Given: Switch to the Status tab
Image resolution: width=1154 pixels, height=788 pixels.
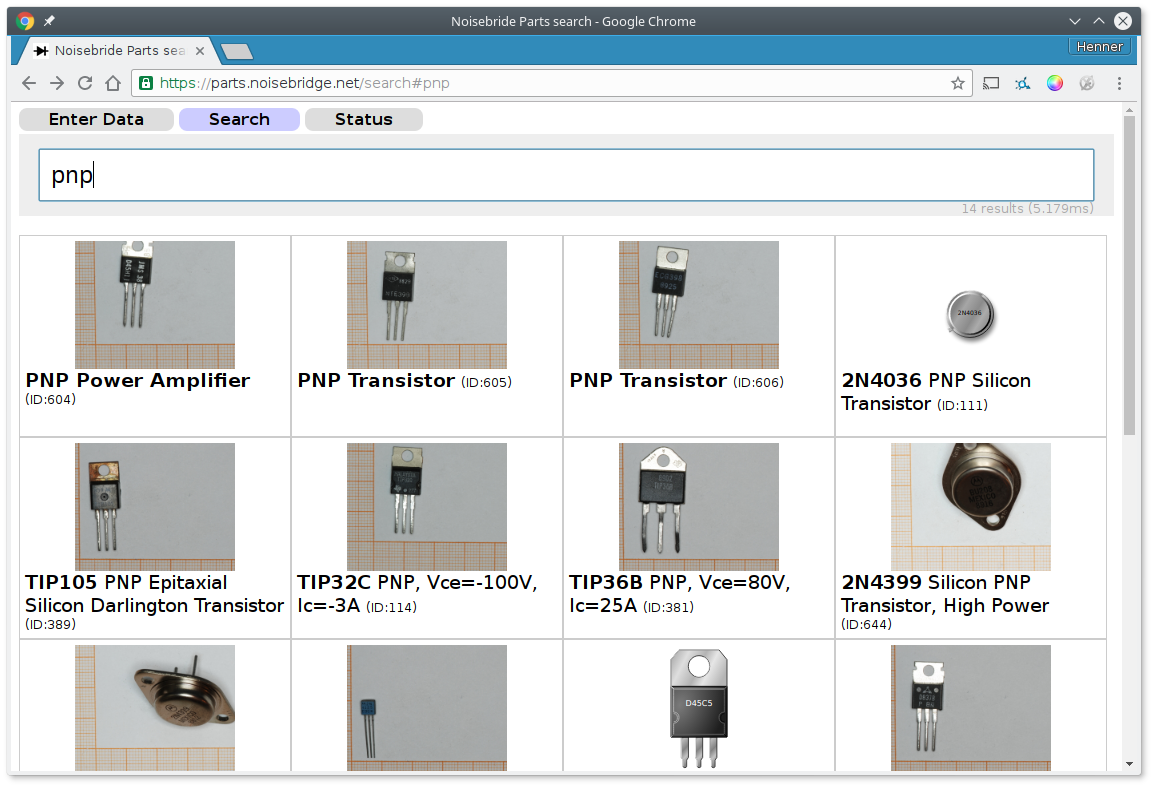Looking at the screenshot, I should point(364,119).
